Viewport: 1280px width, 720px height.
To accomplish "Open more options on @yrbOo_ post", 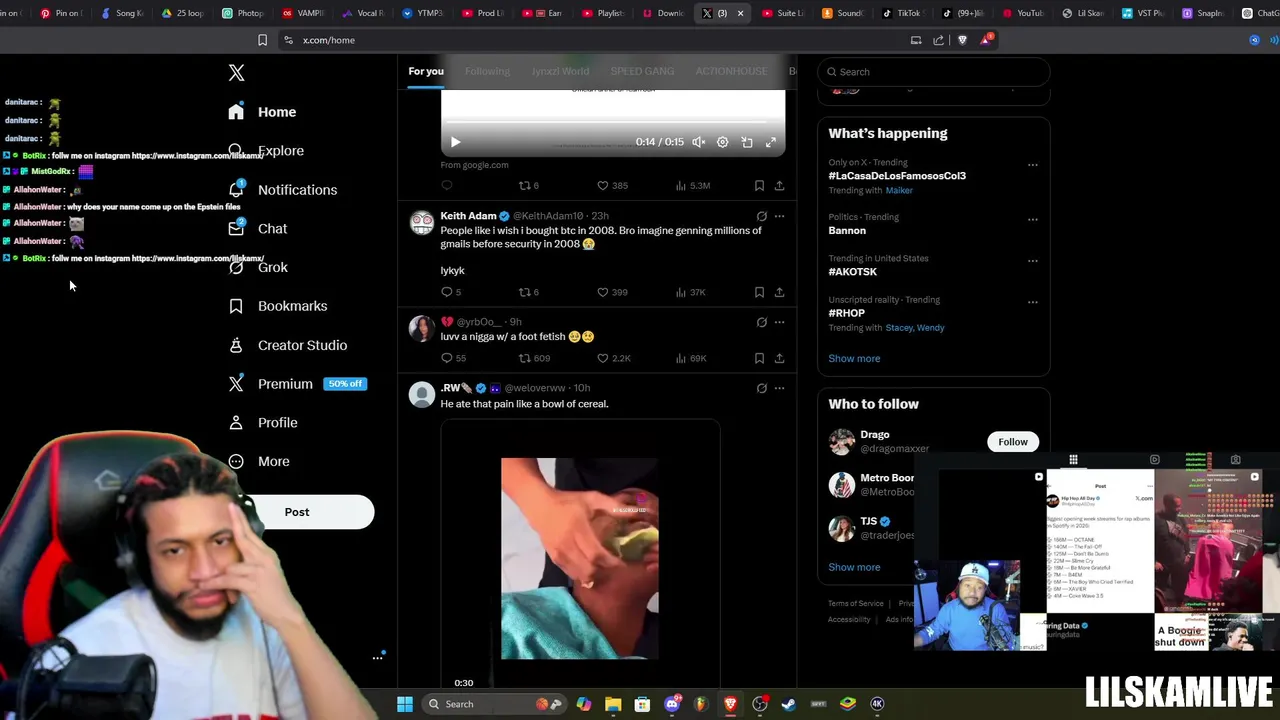I will [779, 322].
